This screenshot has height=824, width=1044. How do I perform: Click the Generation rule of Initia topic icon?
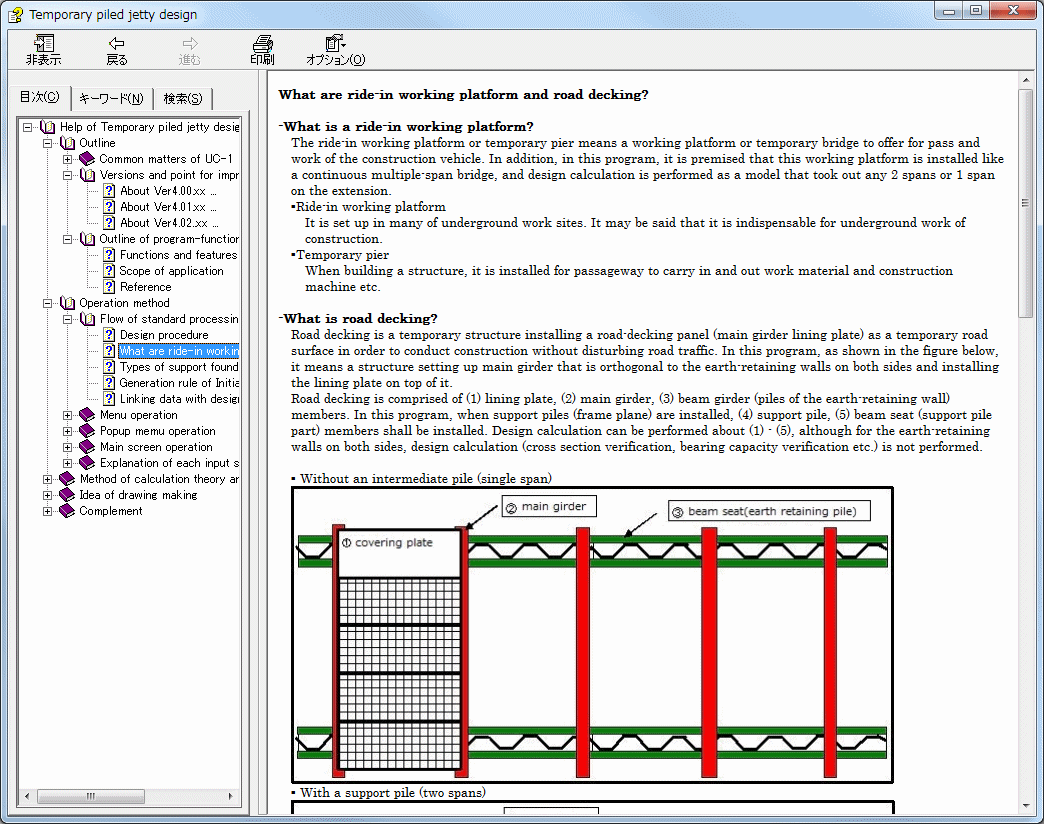(x=109, y=383)
